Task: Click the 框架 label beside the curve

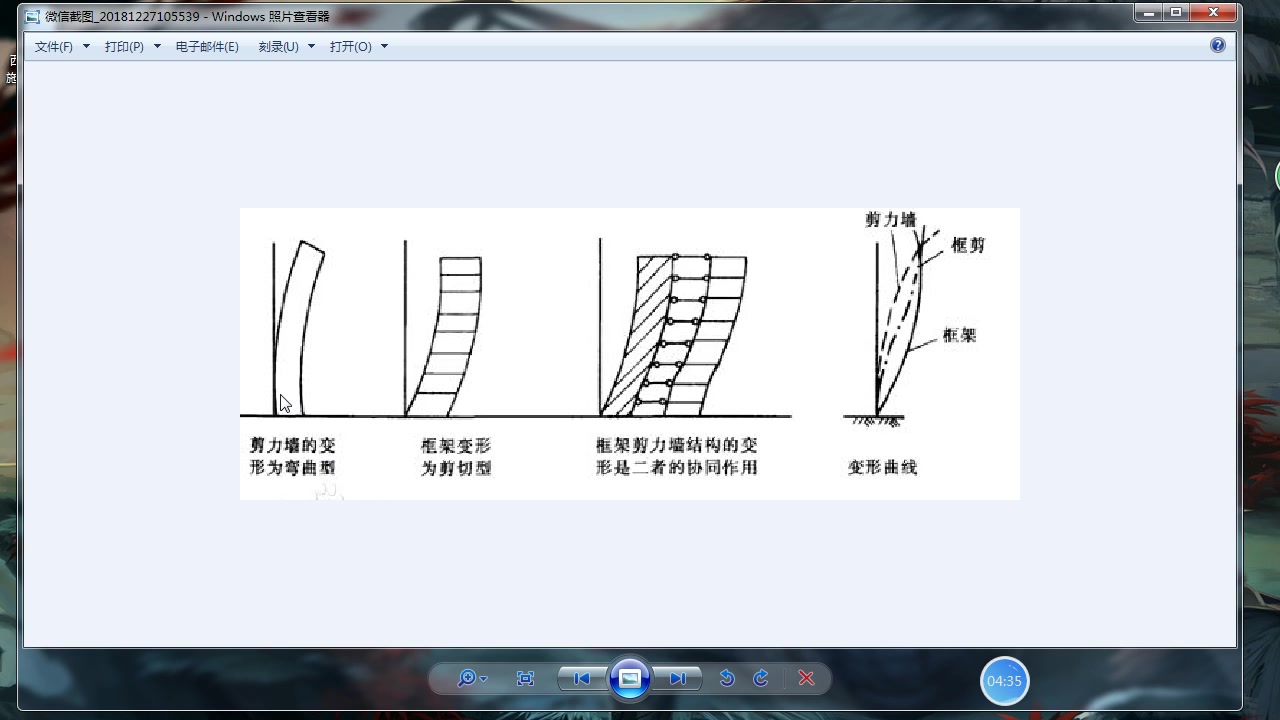Action: click(x=960, y=335)
